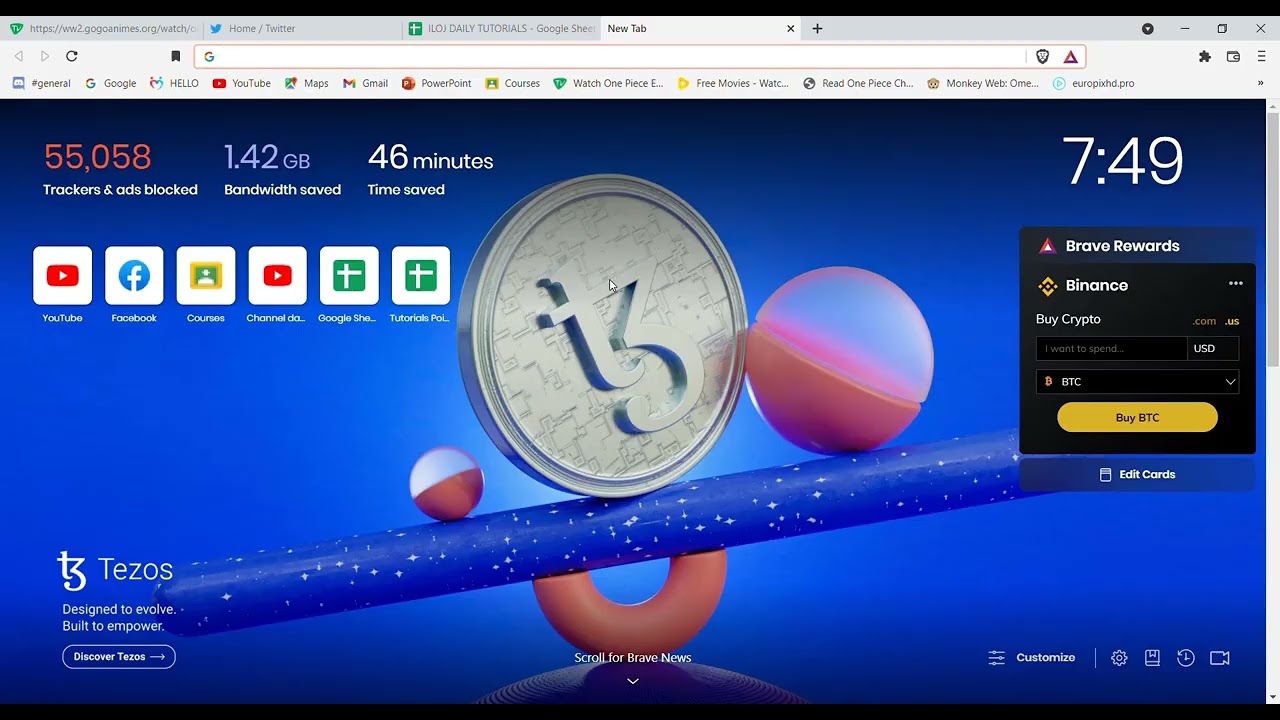The height and width of the screenshot is (720, 1280).
Task: Open the YouTube top site tile
Action: click(x=62, y=275)
